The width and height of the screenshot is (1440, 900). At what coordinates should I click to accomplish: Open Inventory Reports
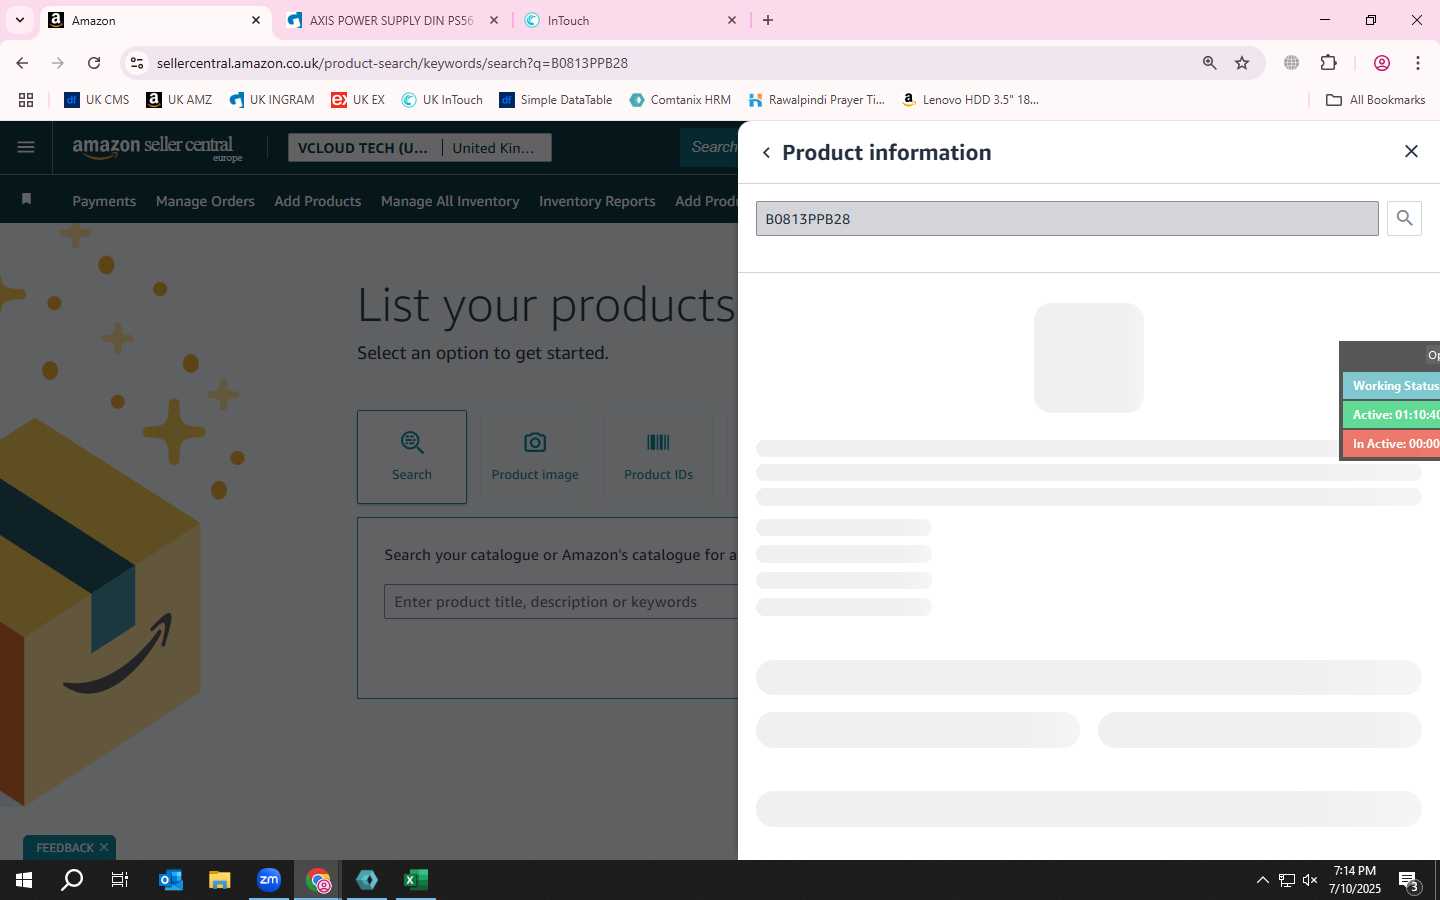(597, 201)
